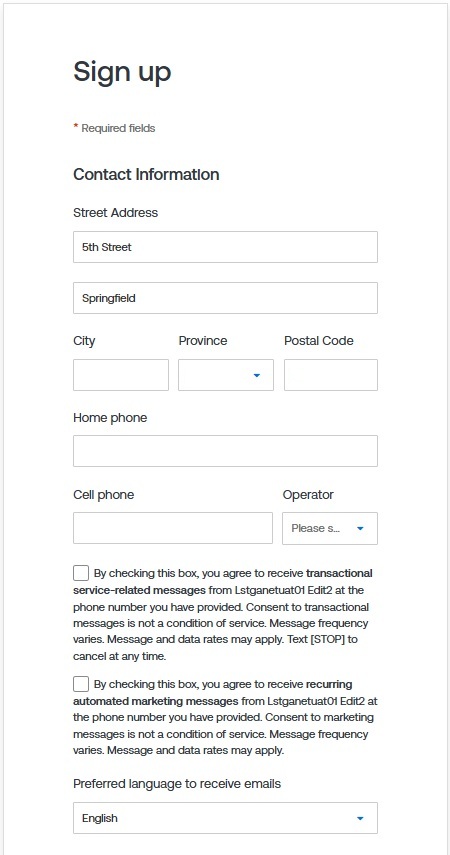Click the "Street Address" field label

(x=116, y=213)
